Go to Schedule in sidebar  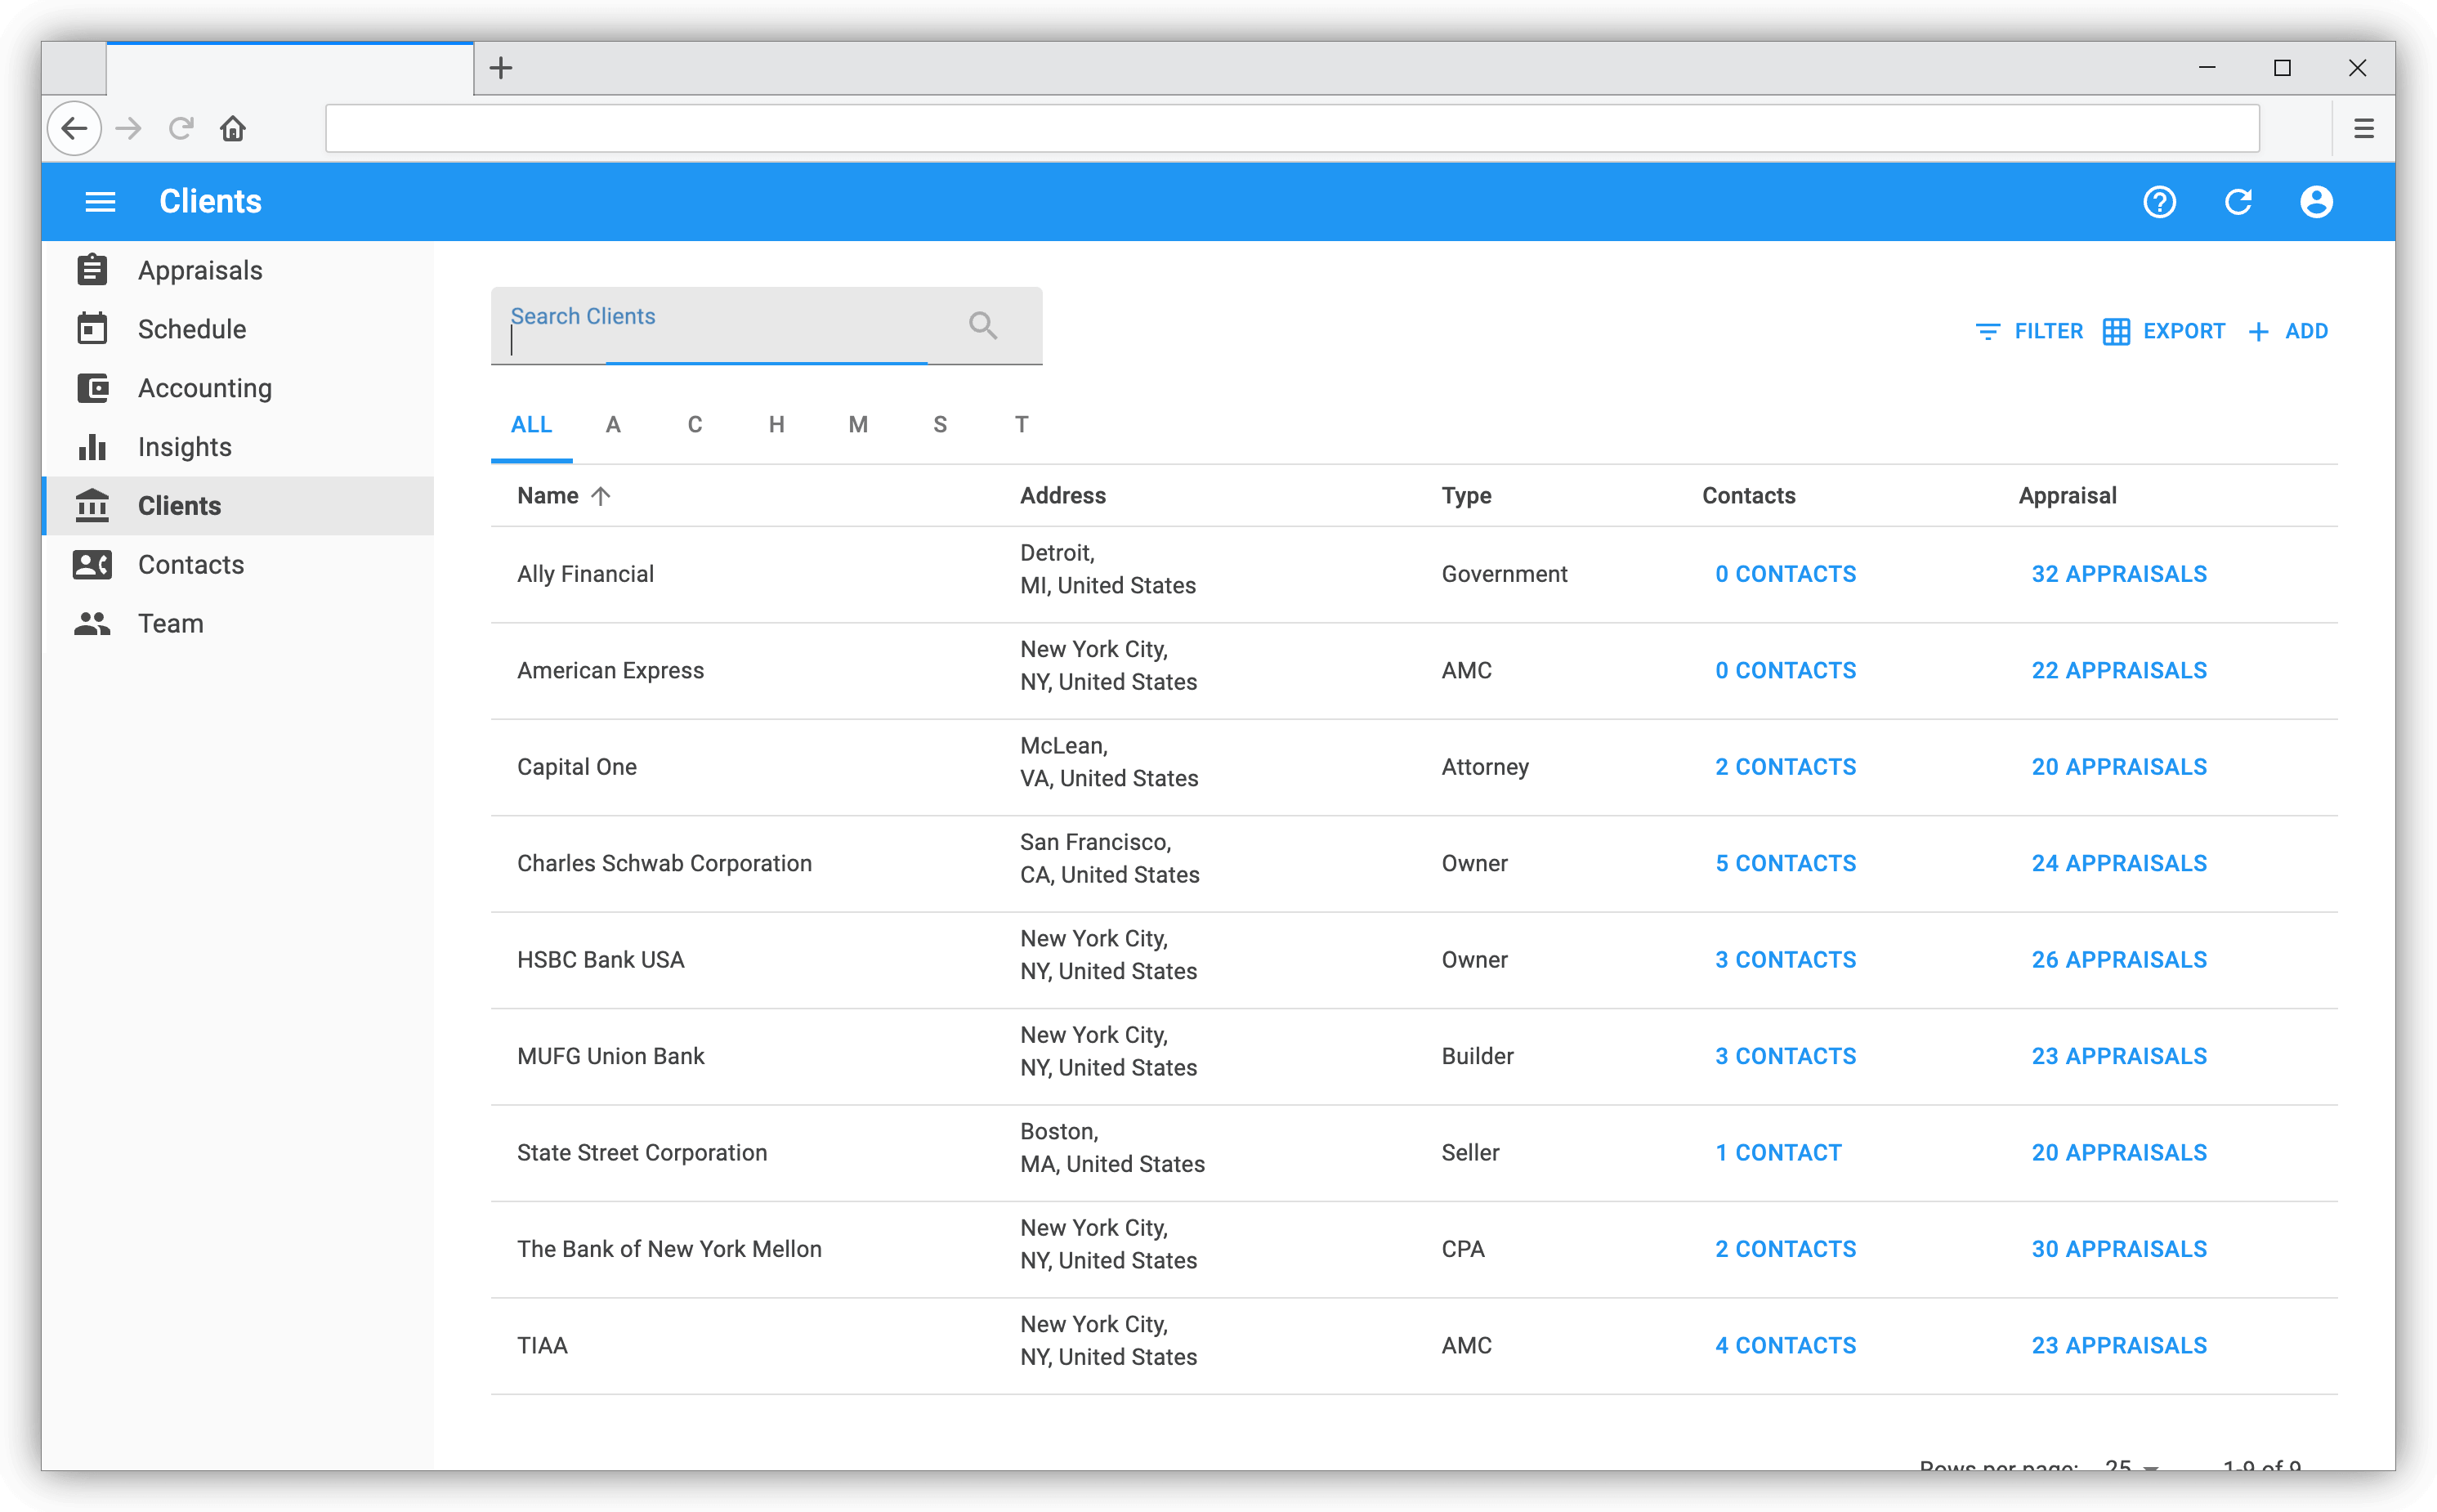tap(191, 329)
